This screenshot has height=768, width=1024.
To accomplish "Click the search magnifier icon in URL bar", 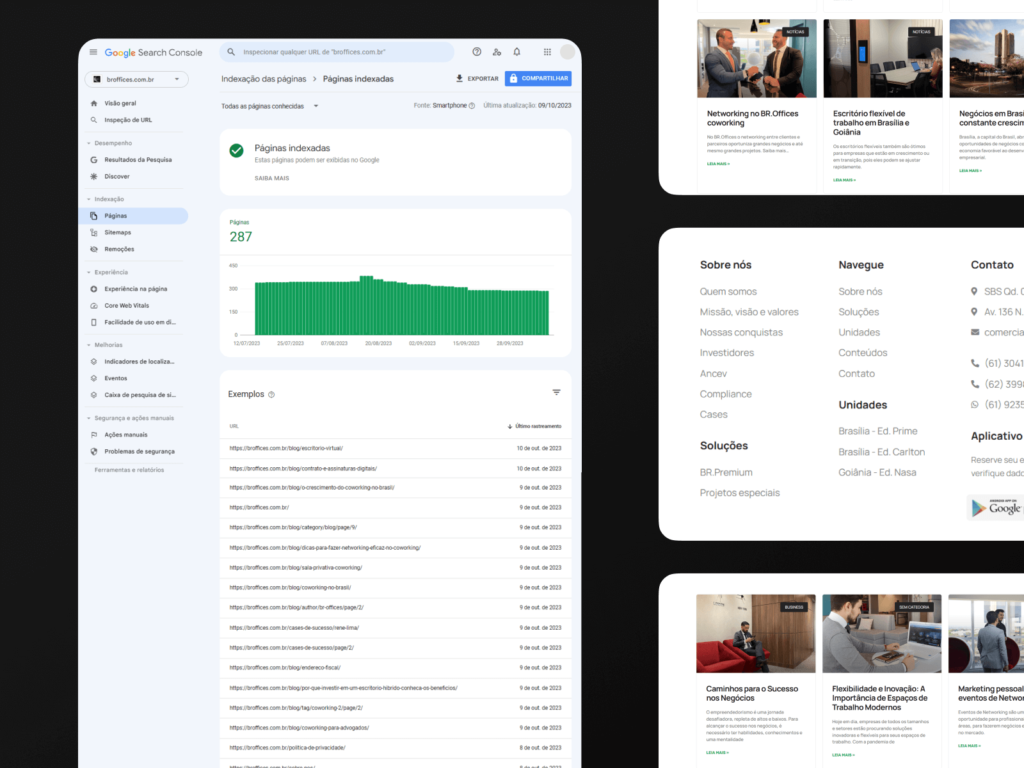I will pos(231,52).
